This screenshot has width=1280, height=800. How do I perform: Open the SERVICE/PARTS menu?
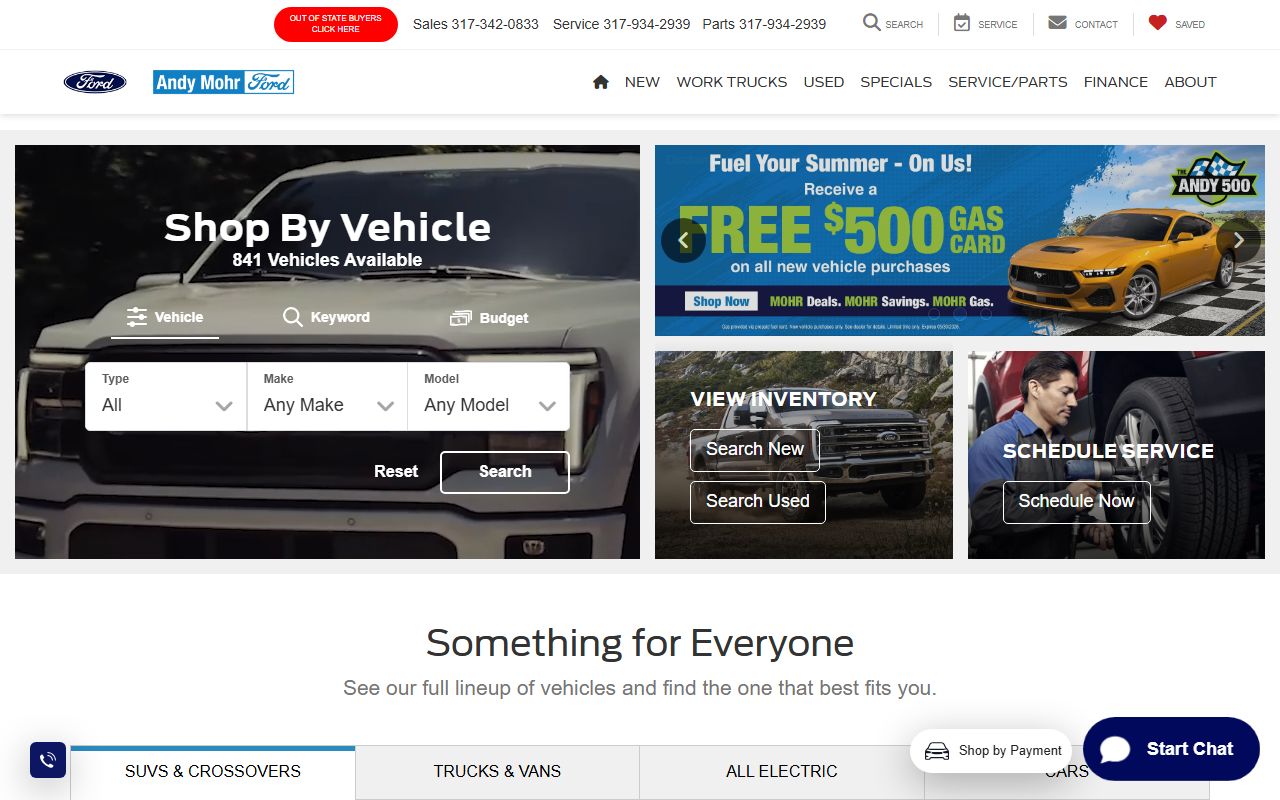tap(1008, 82)
